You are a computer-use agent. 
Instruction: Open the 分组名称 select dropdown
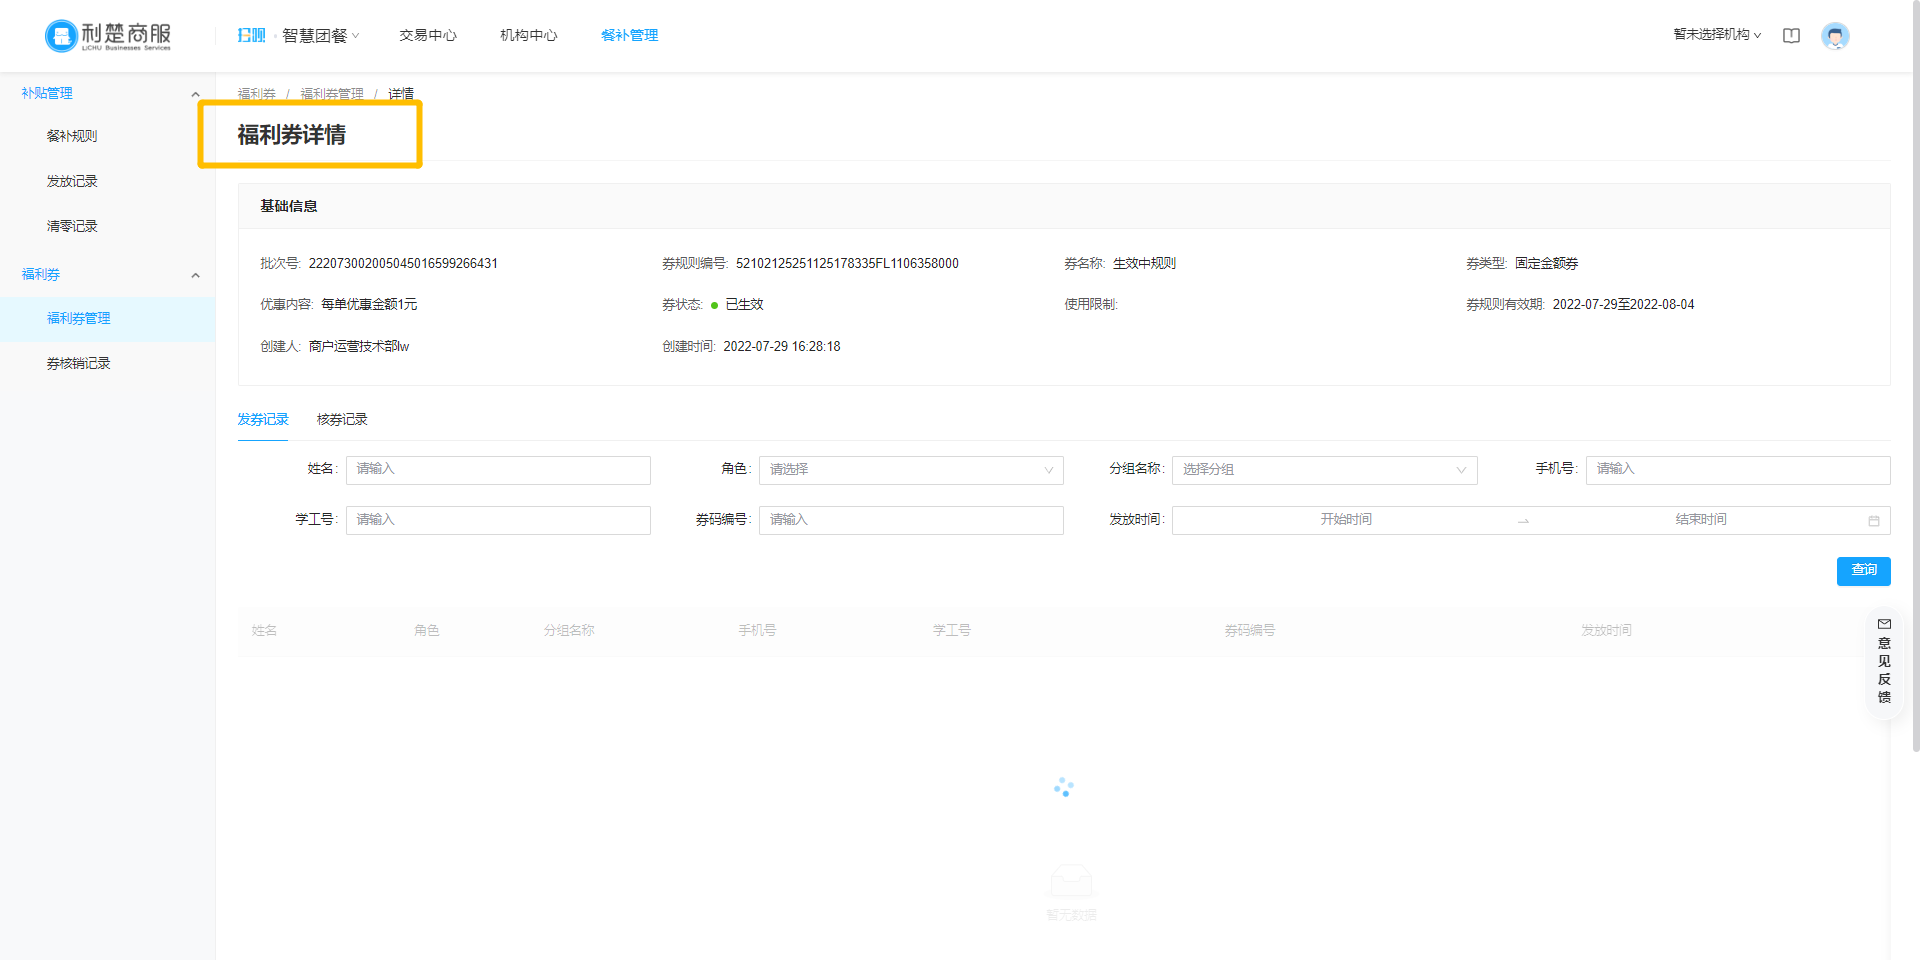point(1324,470)
